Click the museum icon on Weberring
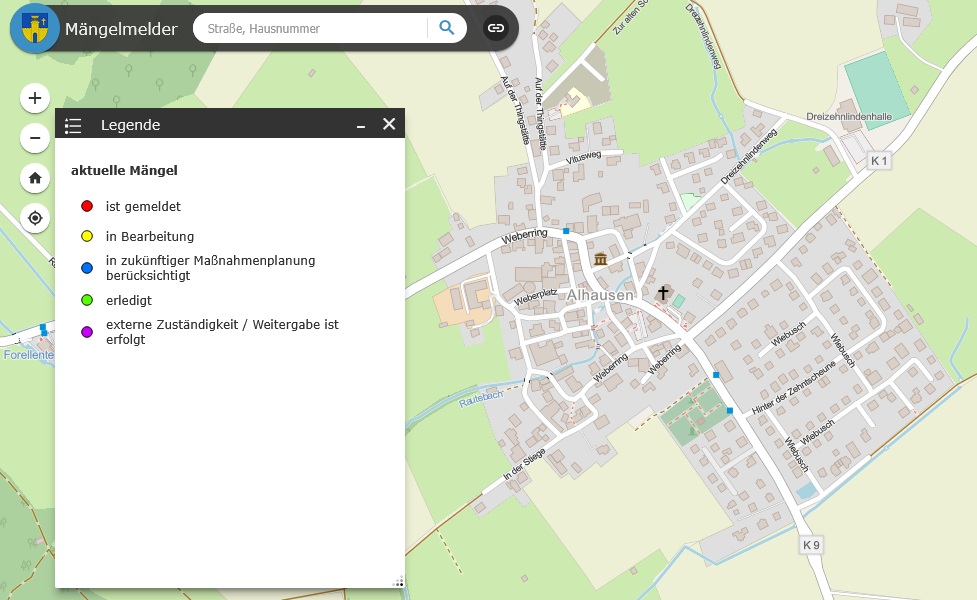The height and width of the screenshot is (600, 977). (x=600, y=260)
